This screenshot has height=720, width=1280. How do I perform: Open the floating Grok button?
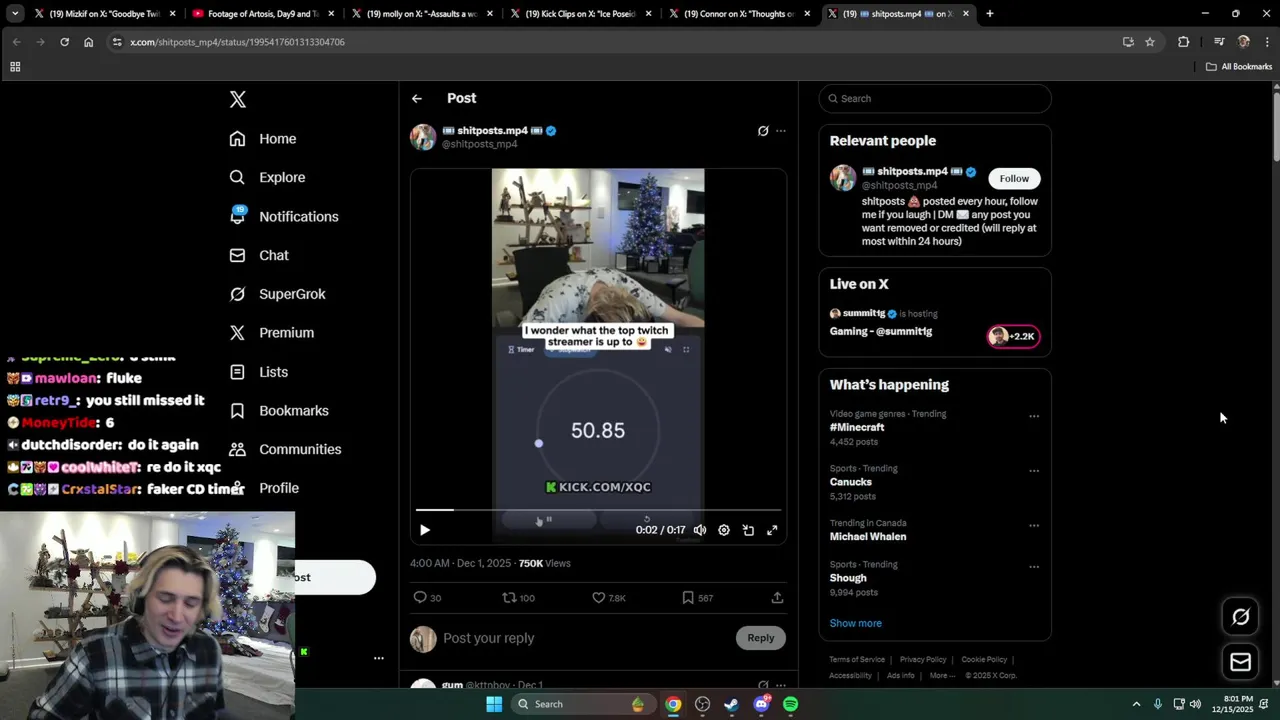[1241, 617]
